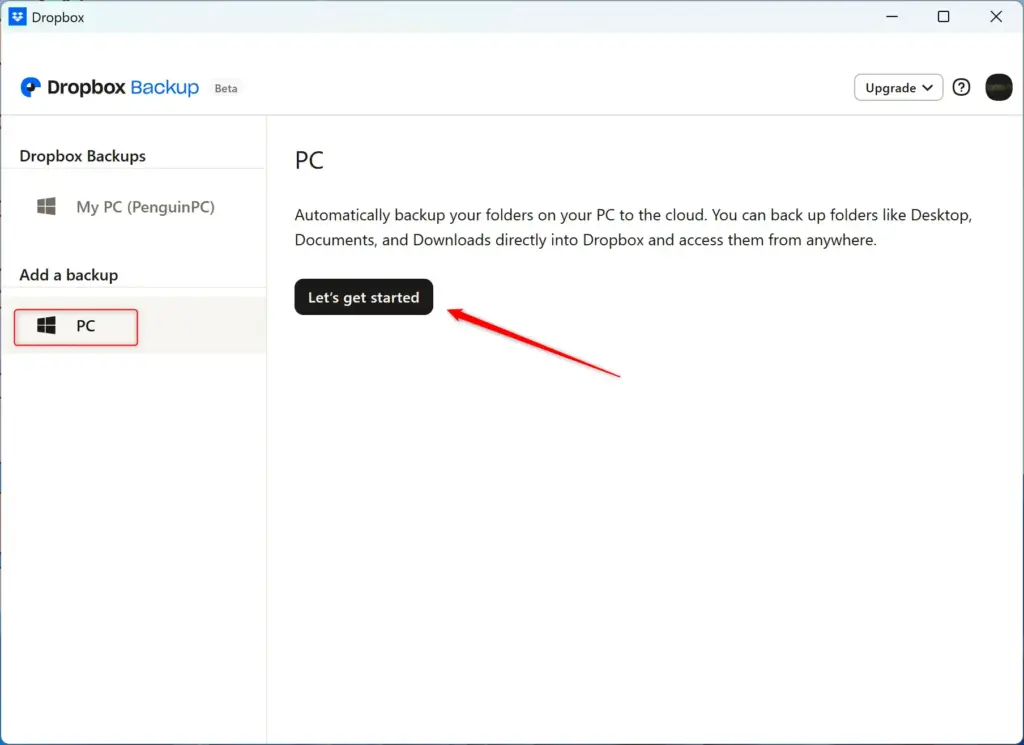Maximize the Dropbox window

coord(943,16)
